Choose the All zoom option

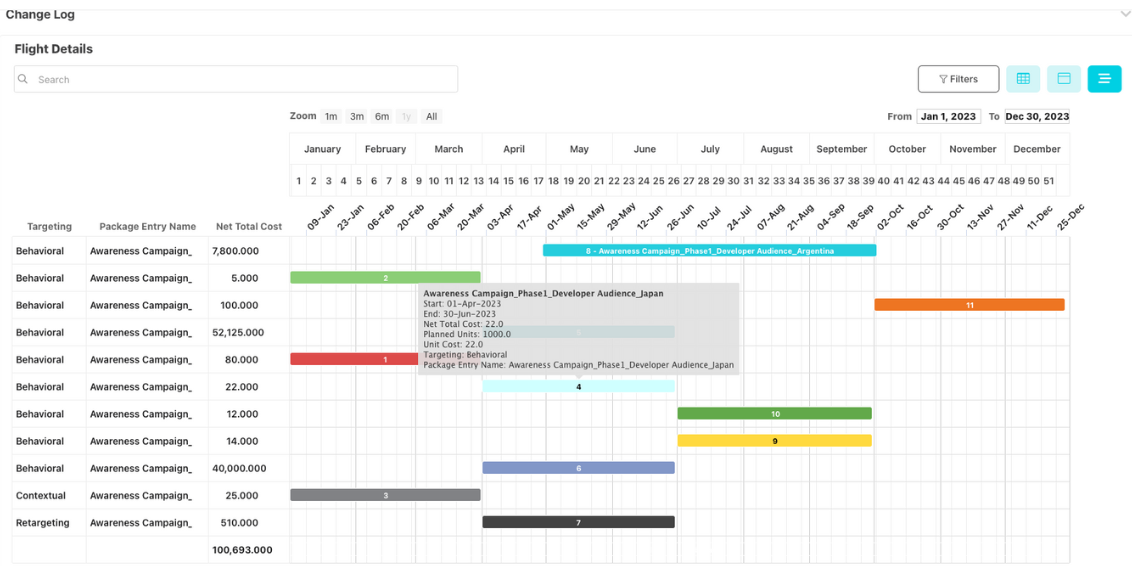(x=432, y=117)
